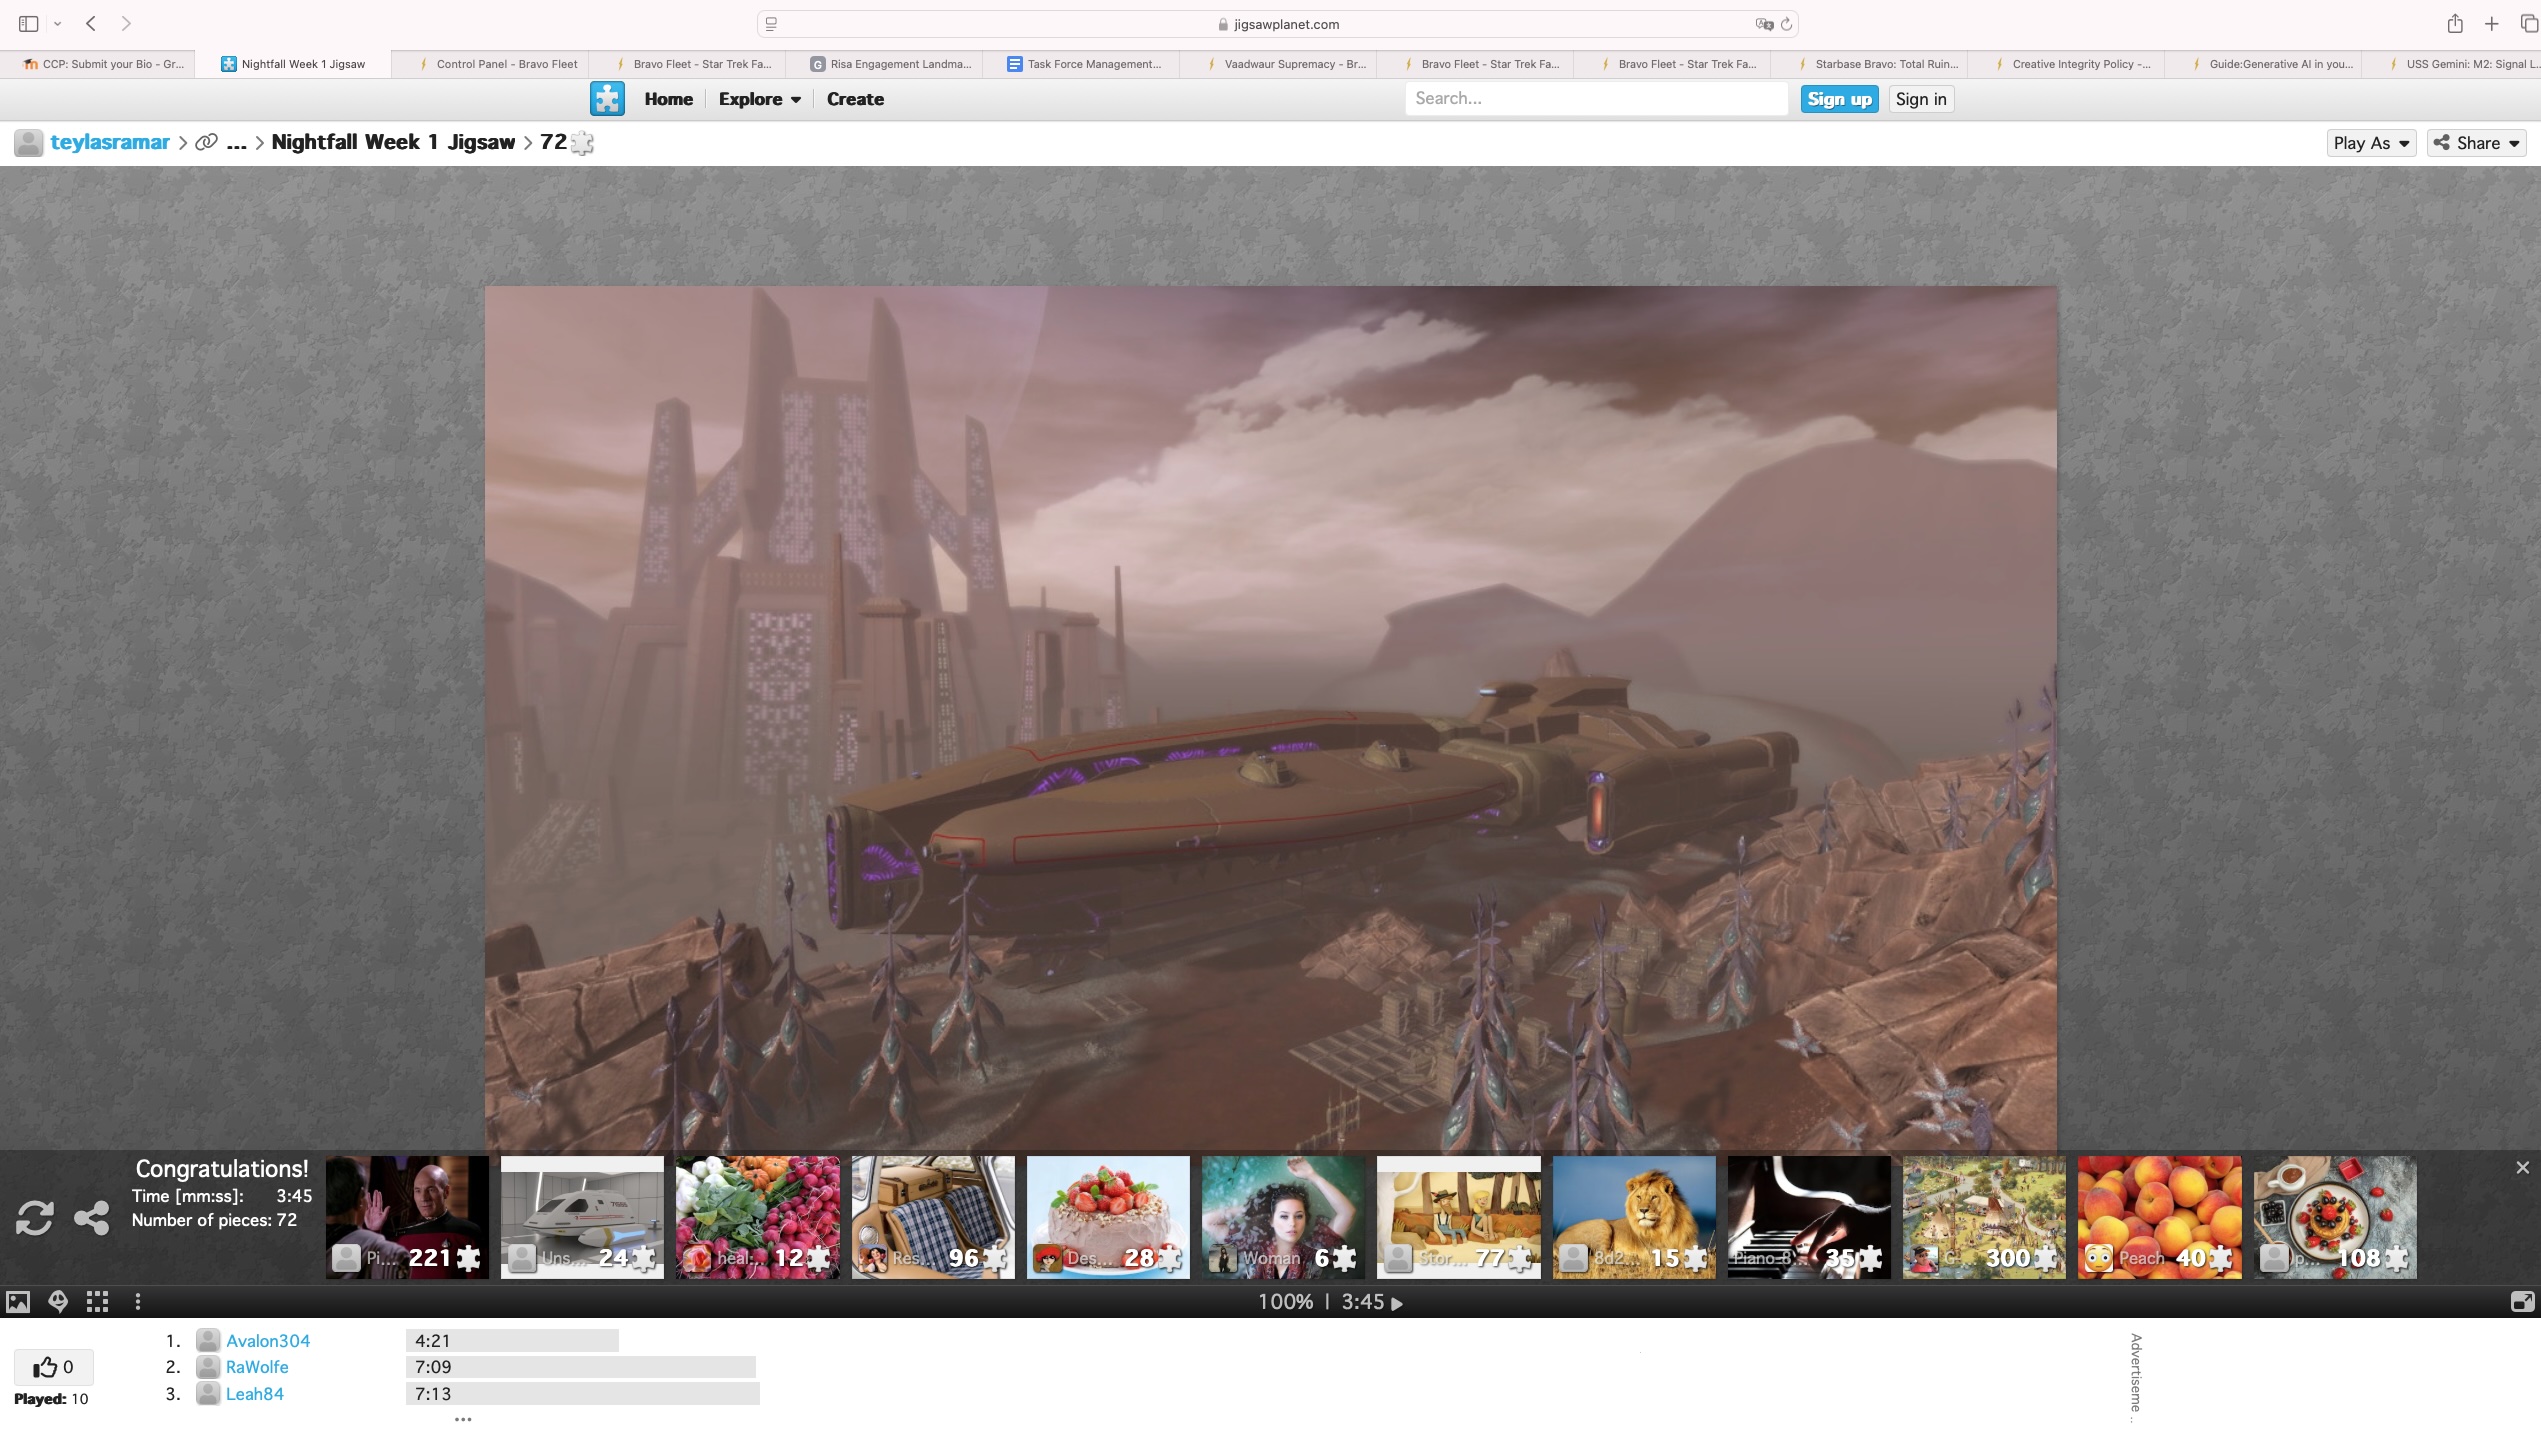Click the translate icon in the address bar

1764,24
